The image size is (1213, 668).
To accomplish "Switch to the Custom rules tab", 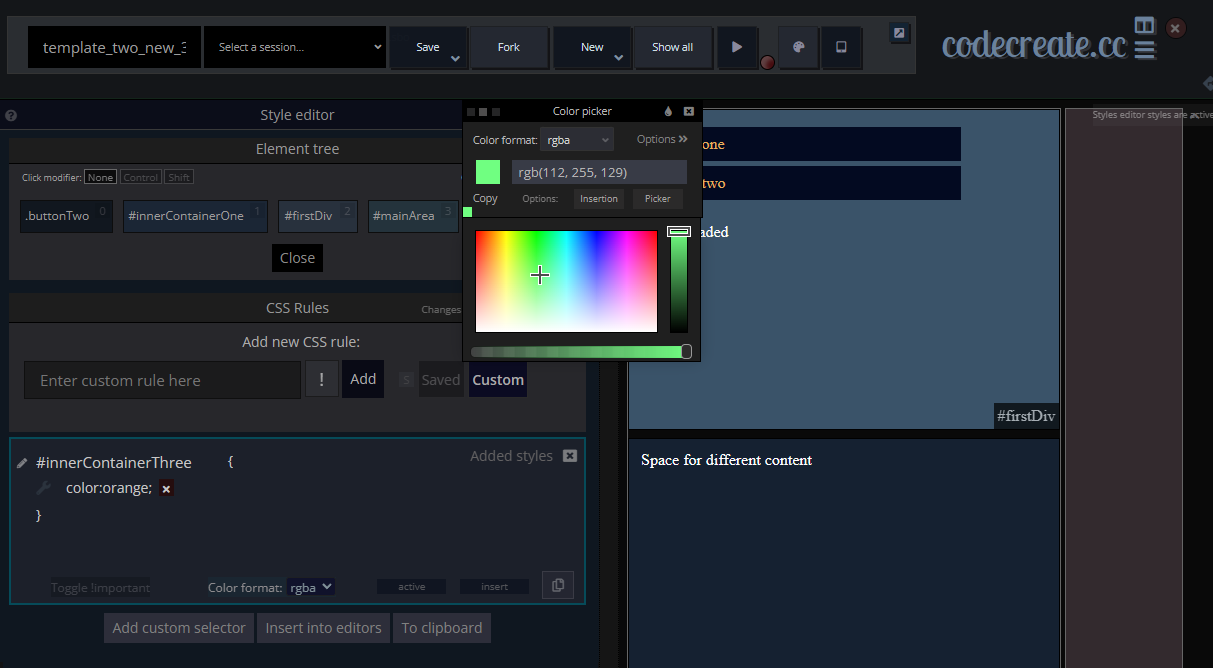I will [498, 380].
